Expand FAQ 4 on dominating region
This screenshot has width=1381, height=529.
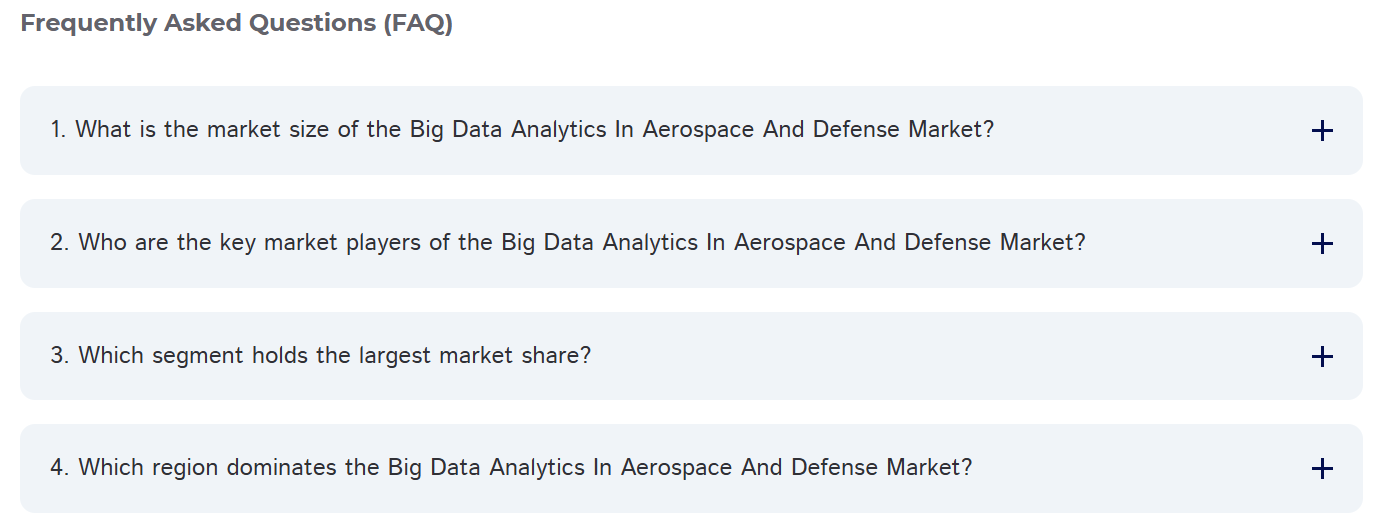510,468
